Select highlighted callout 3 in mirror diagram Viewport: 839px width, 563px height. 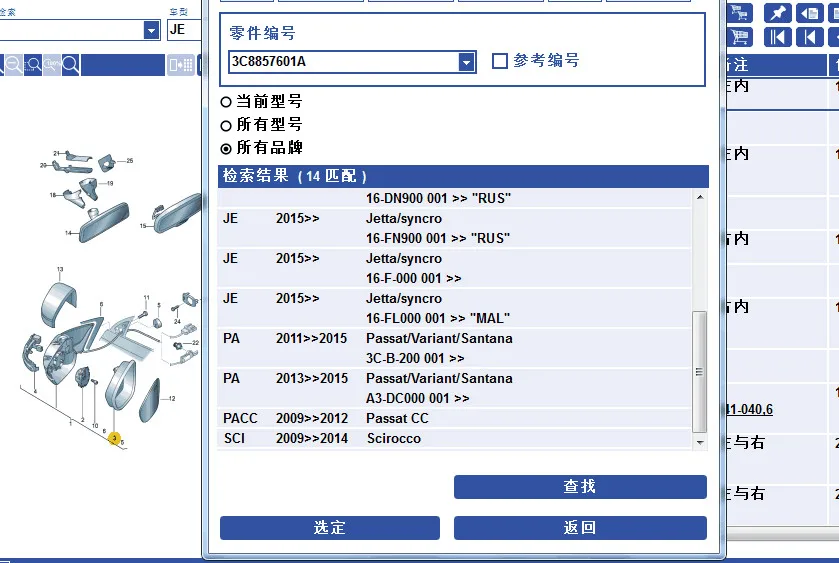tap(114, 438)
